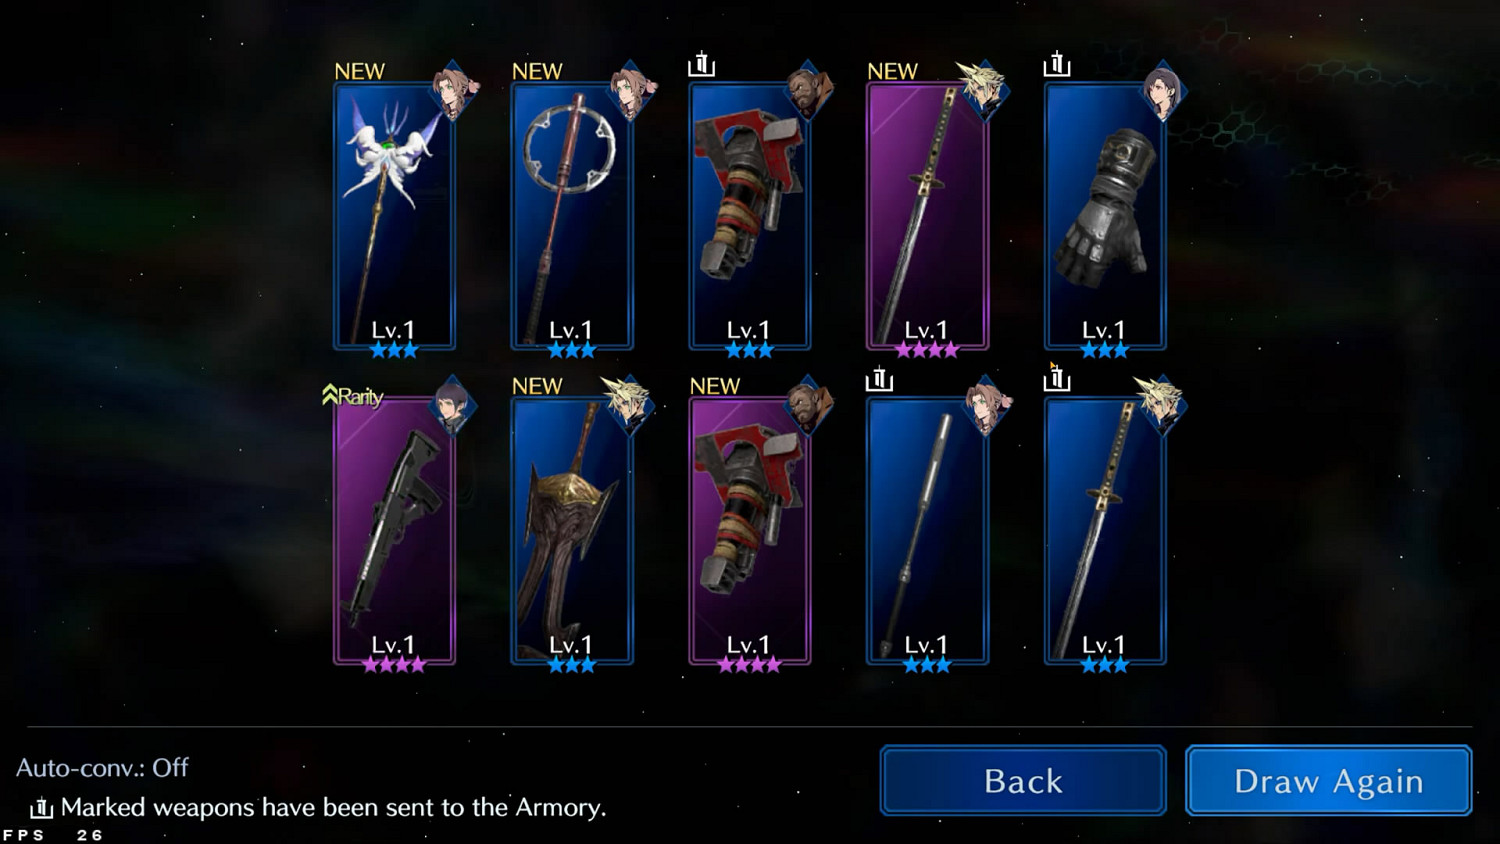The width and height of the screenshot is (1500, 844).
Task: Open the black gauntlet glove weapon card
Action: [x=1105, y=217]
